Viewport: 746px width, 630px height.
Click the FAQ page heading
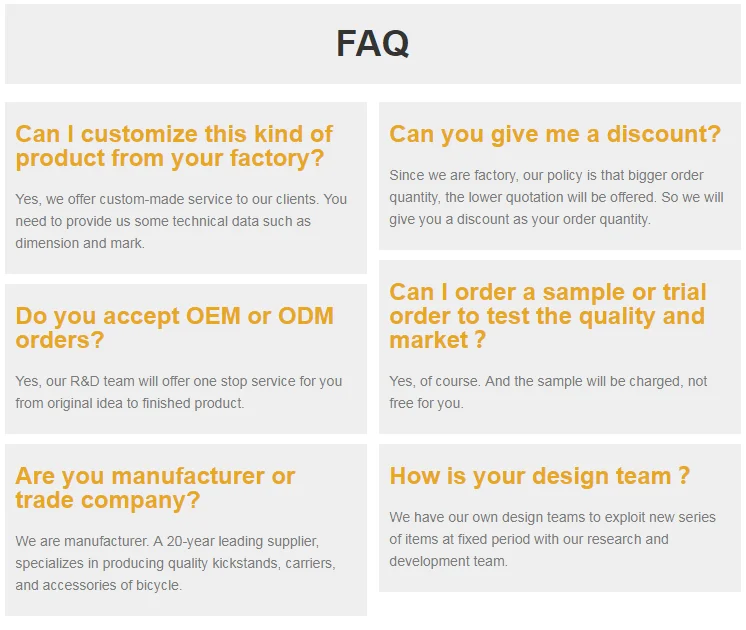click(x=373, y=43)
